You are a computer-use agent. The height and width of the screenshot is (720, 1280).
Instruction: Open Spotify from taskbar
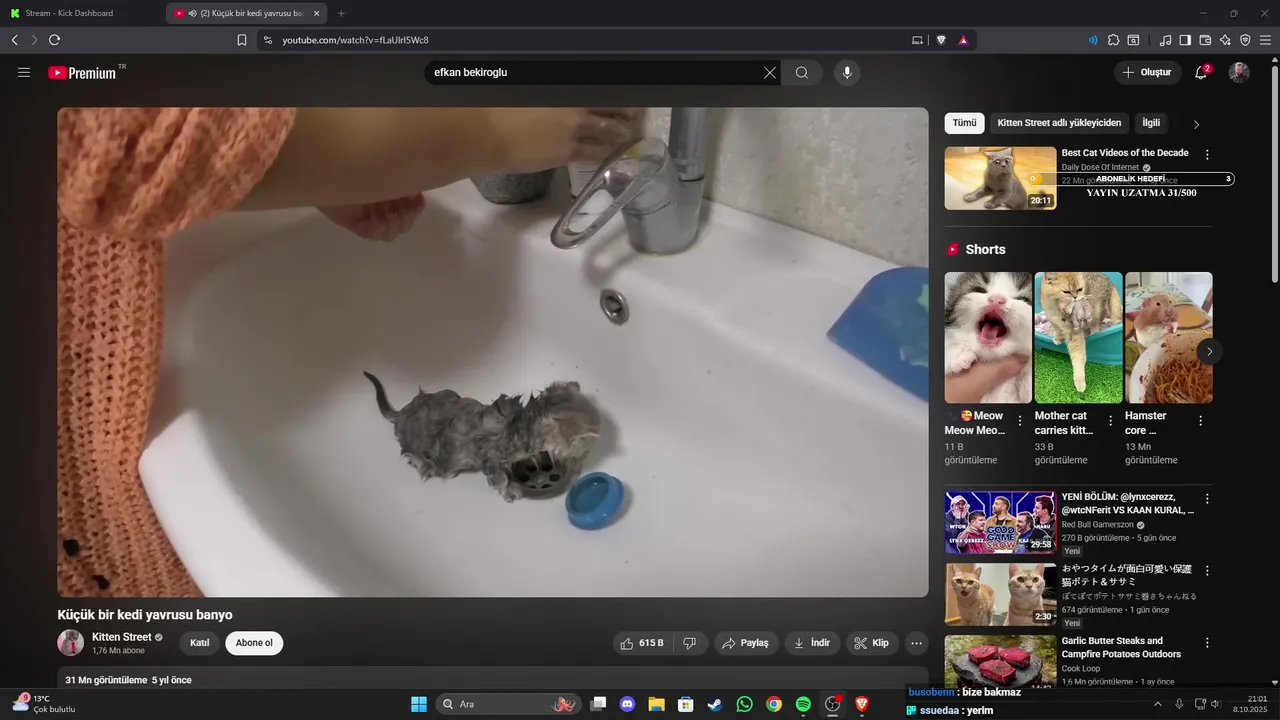tap(803, 704)
